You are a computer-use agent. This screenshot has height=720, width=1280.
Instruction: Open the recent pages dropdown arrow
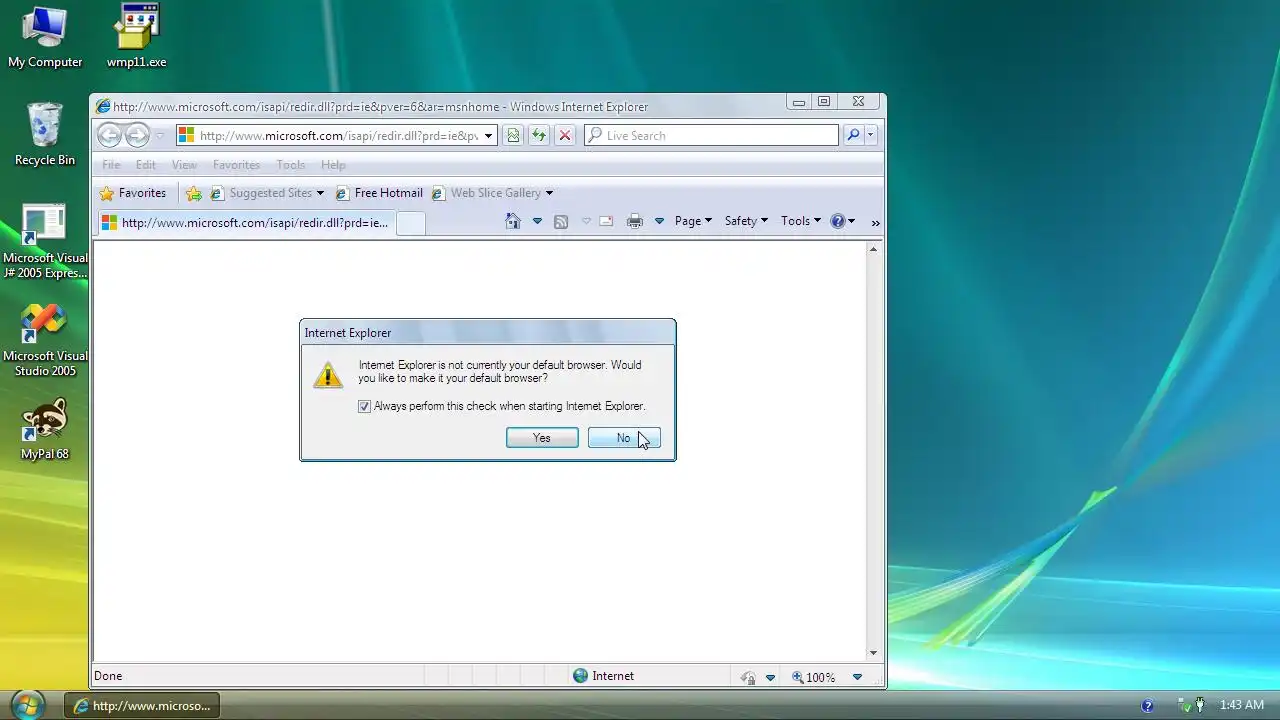coord(159,136)
